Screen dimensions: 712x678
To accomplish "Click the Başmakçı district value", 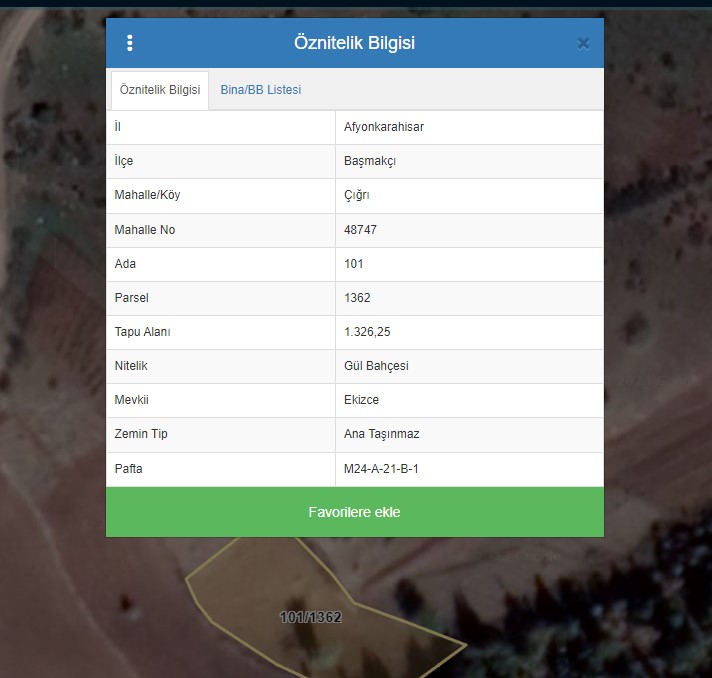I will point(370,161).
